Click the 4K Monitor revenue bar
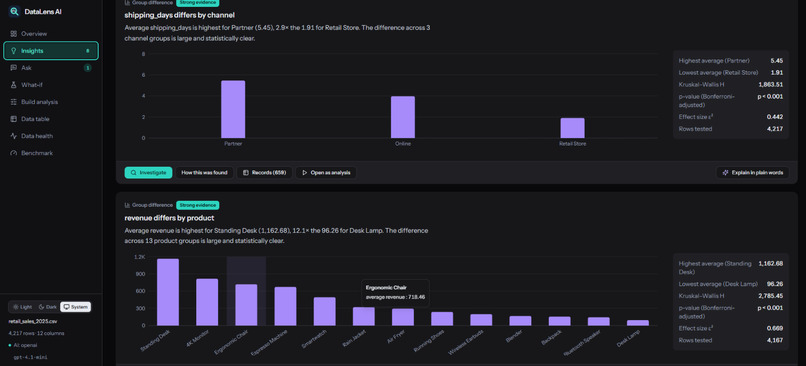This screenshot has width=806, height=366. [207, 302]
